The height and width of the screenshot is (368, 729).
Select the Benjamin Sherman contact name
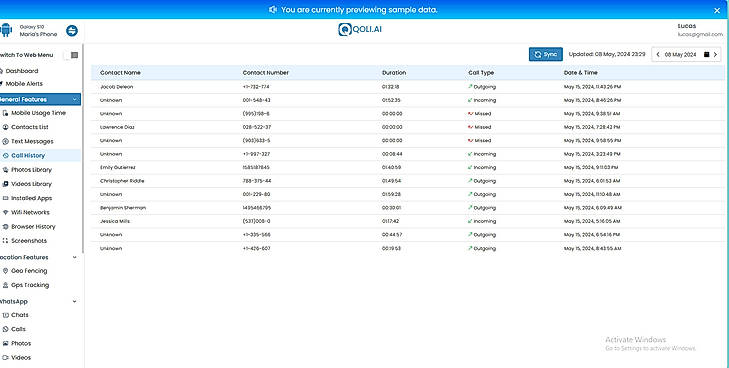(123, 208)
